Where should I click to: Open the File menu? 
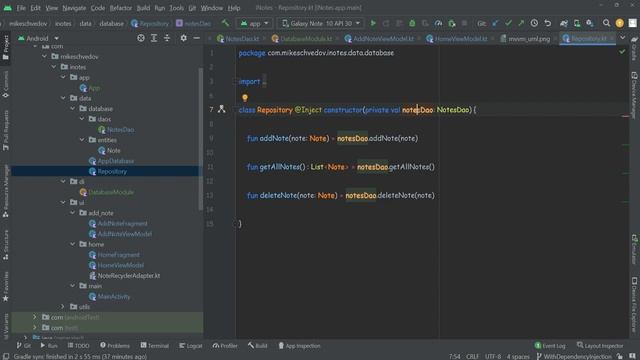coord(21,8)
